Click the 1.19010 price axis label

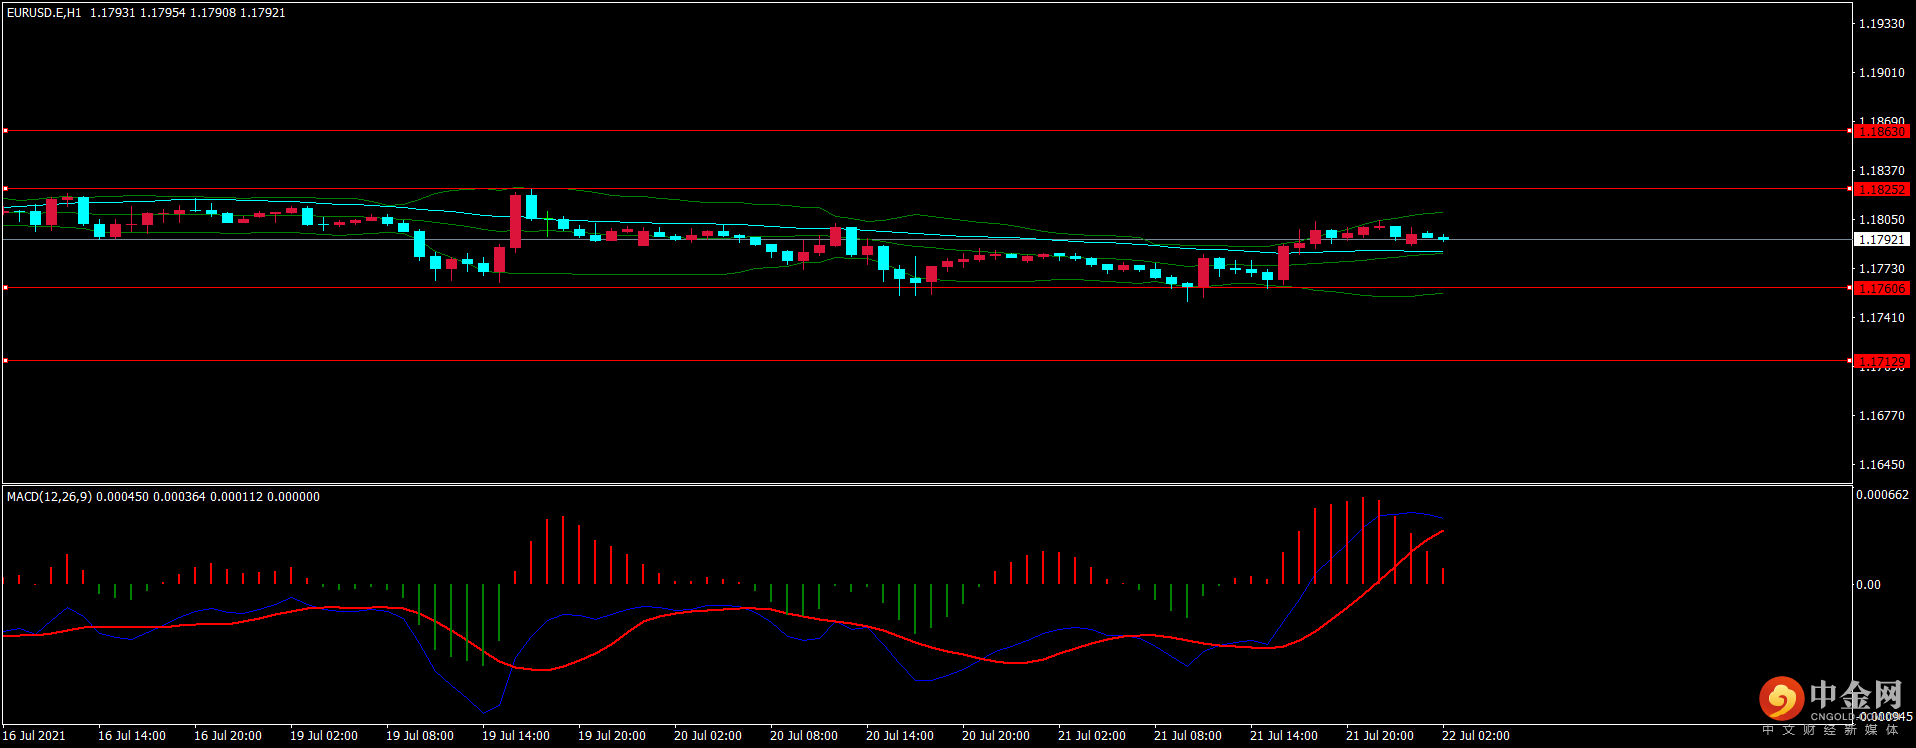point(1881,73)
